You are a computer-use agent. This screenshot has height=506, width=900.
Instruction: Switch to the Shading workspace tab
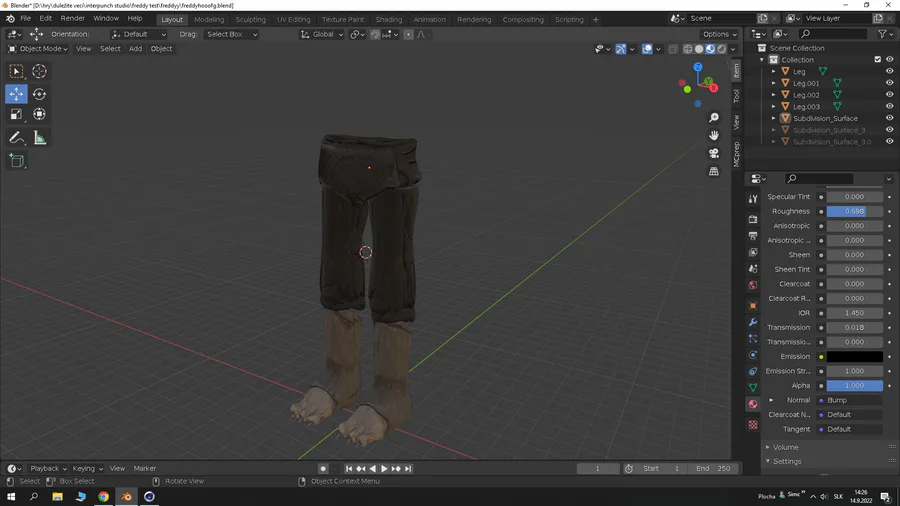(389, 20)
